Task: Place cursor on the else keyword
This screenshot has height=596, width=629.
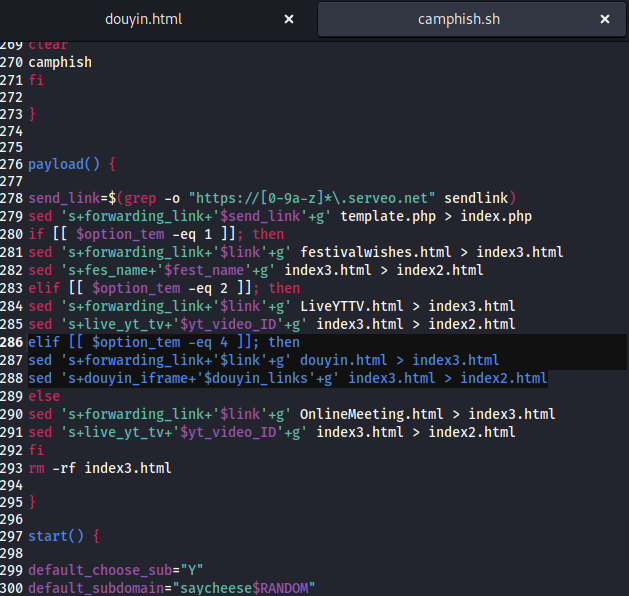Action: tap(44, 396)
